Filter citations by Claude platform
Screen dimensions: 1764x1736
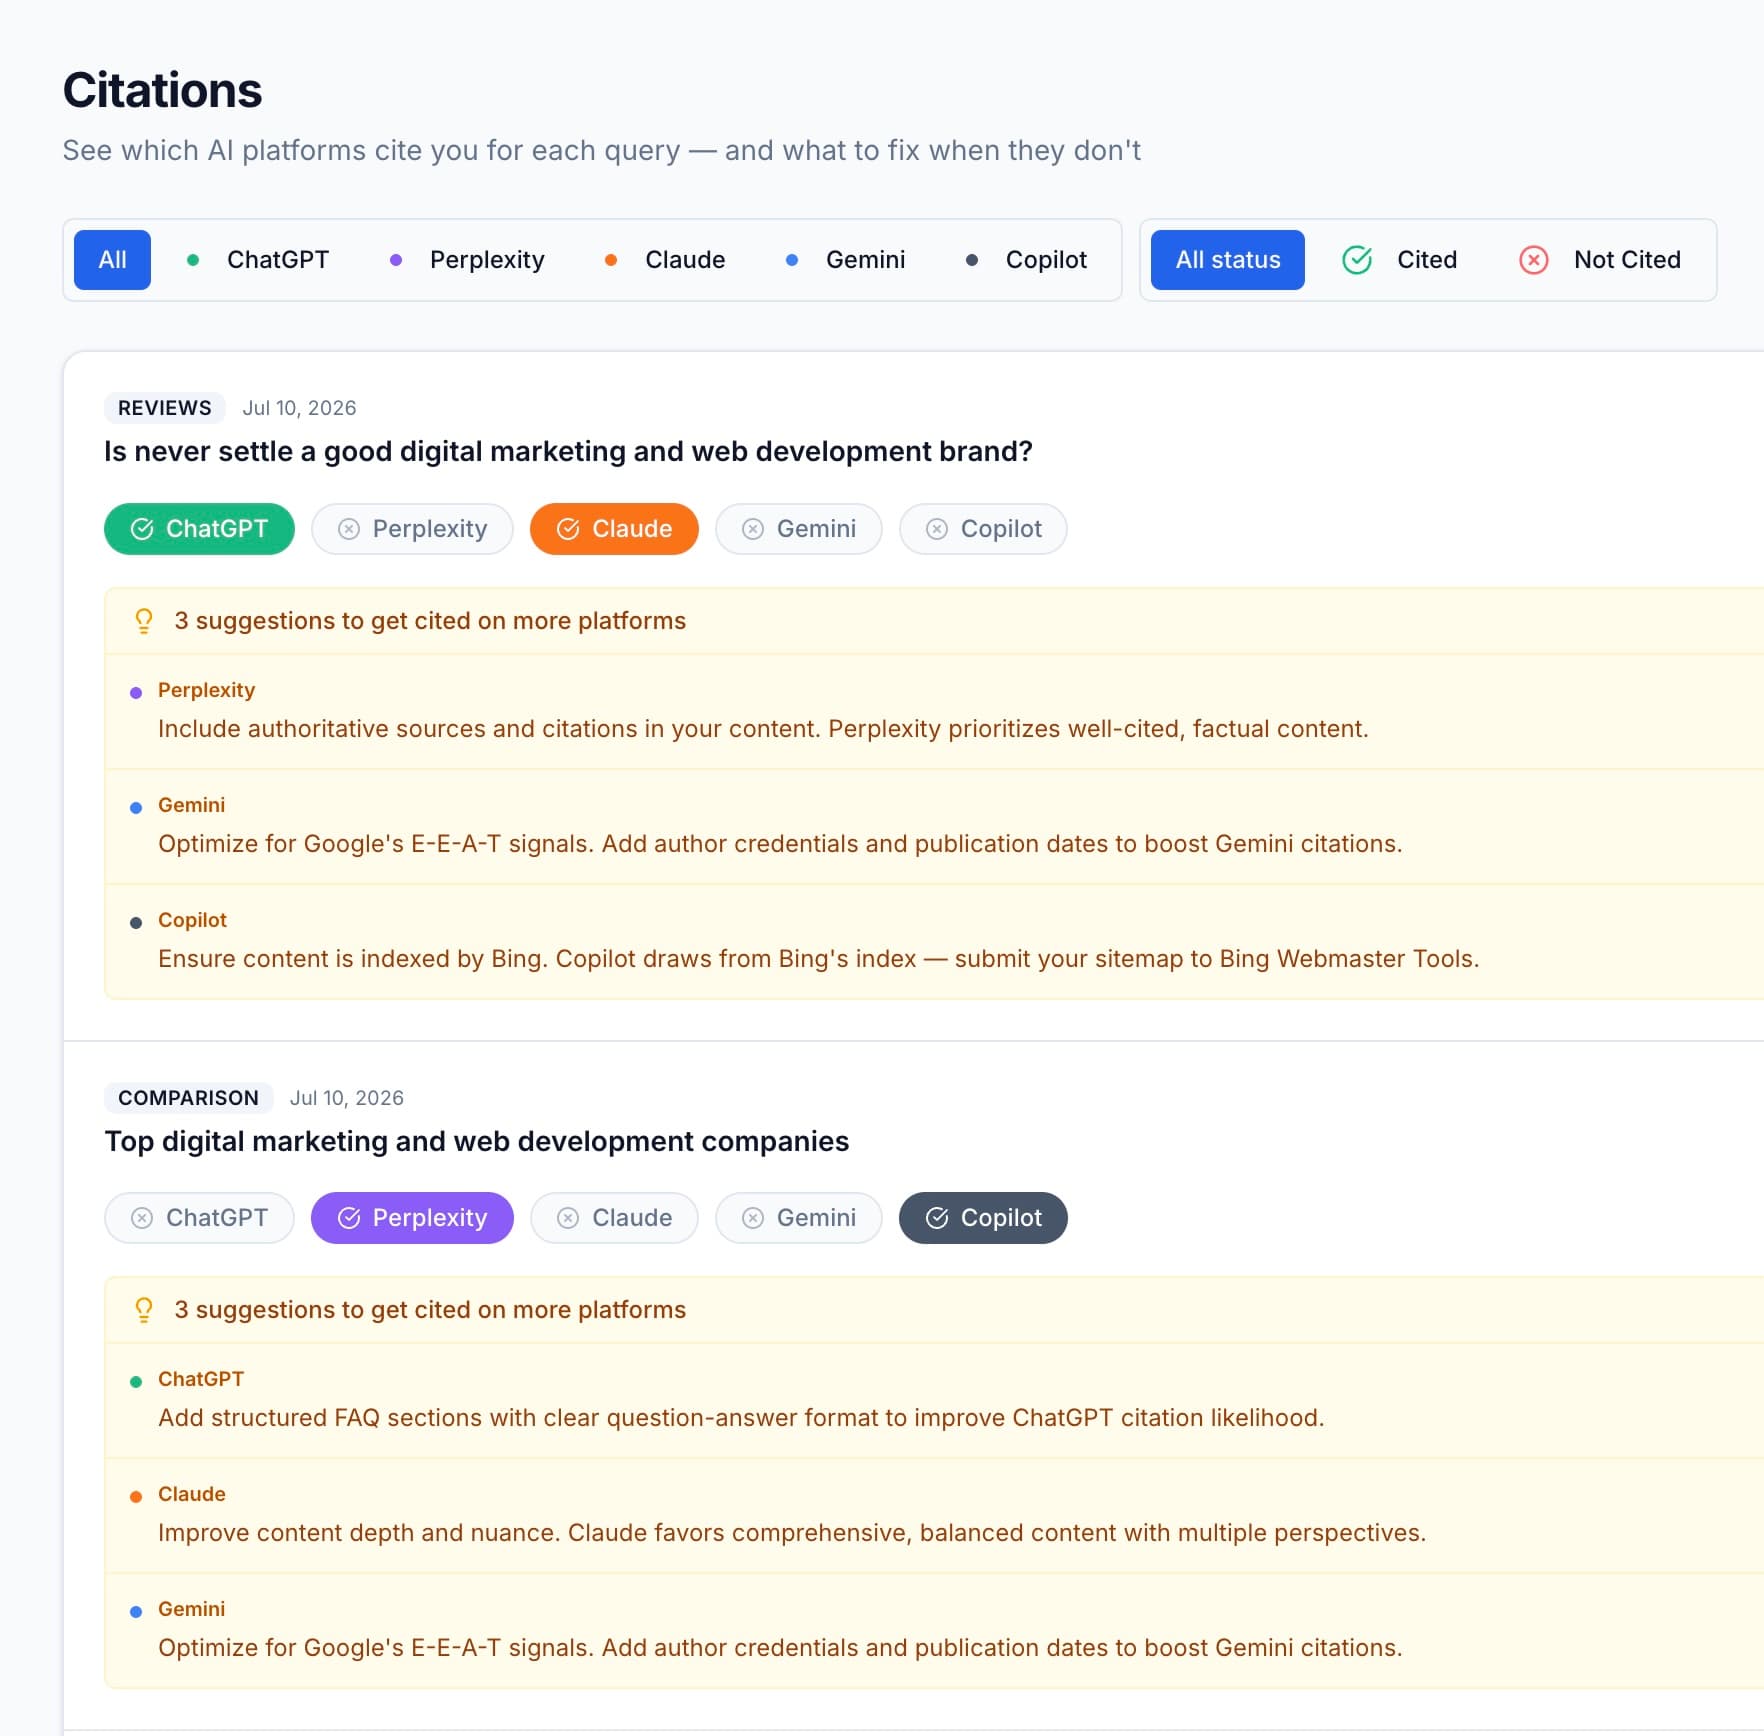665,260
